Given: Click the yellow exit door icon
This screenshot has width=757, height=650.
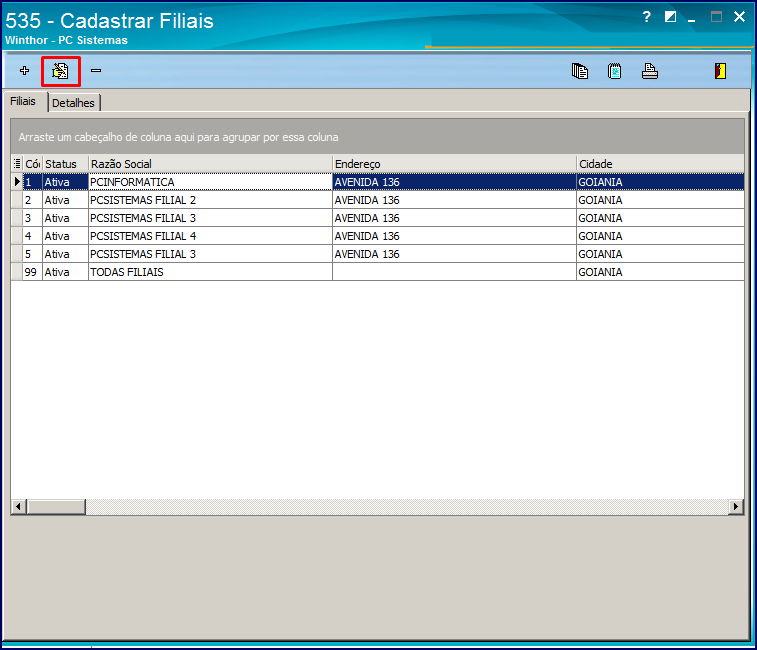Looking at the screenshot, I should 720,71.
